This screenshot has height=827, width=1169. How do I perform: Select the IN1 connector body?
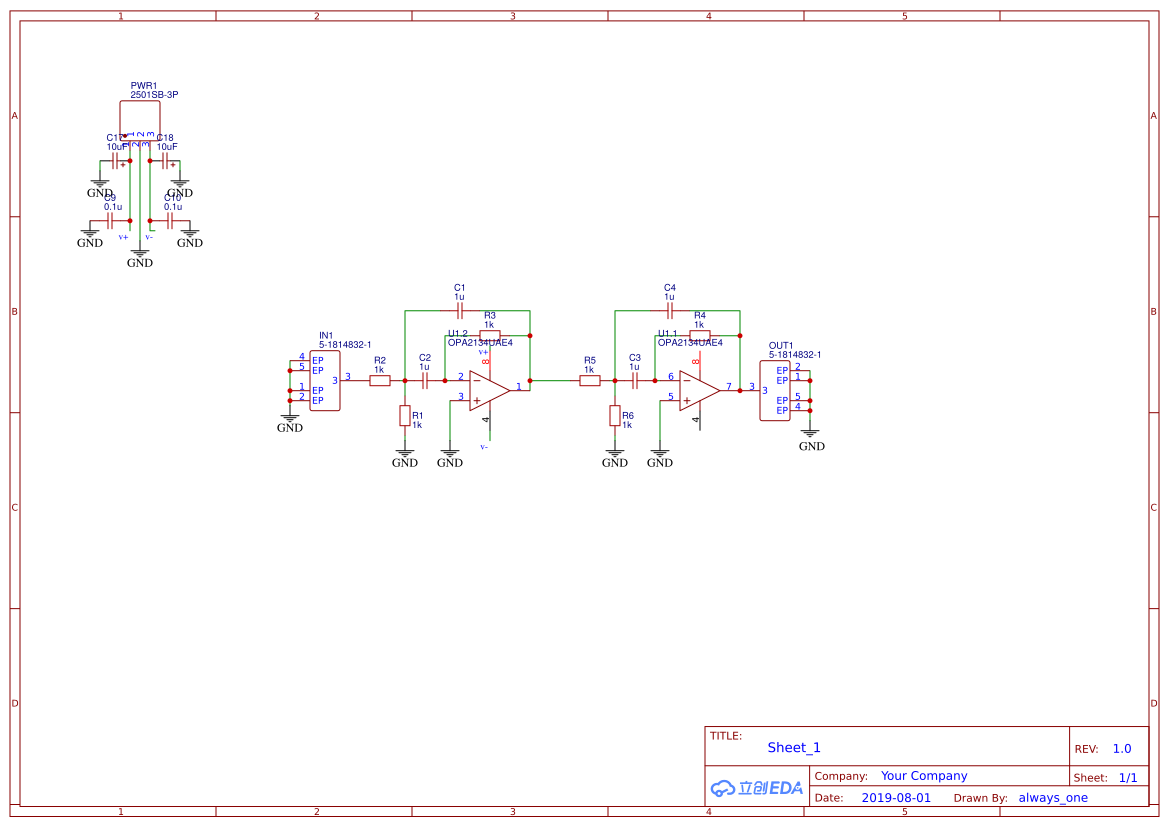point(325,380)
